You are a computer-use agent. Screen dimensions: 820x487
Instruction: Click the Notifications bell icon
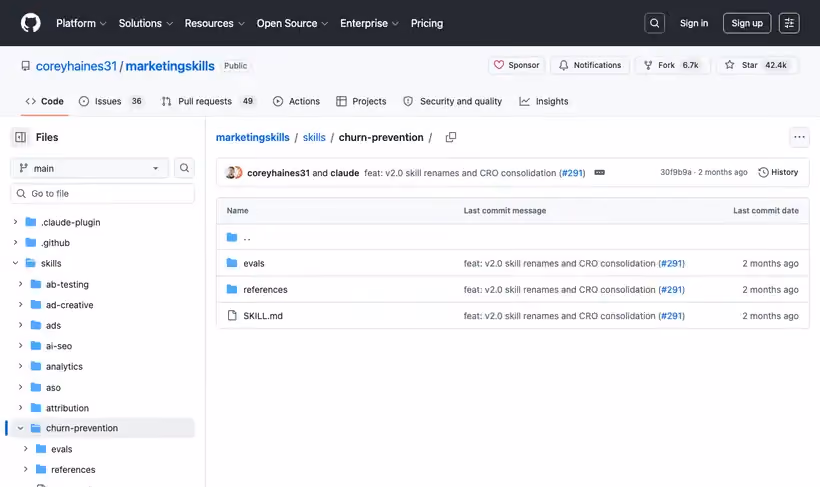(x=563, y=65)
